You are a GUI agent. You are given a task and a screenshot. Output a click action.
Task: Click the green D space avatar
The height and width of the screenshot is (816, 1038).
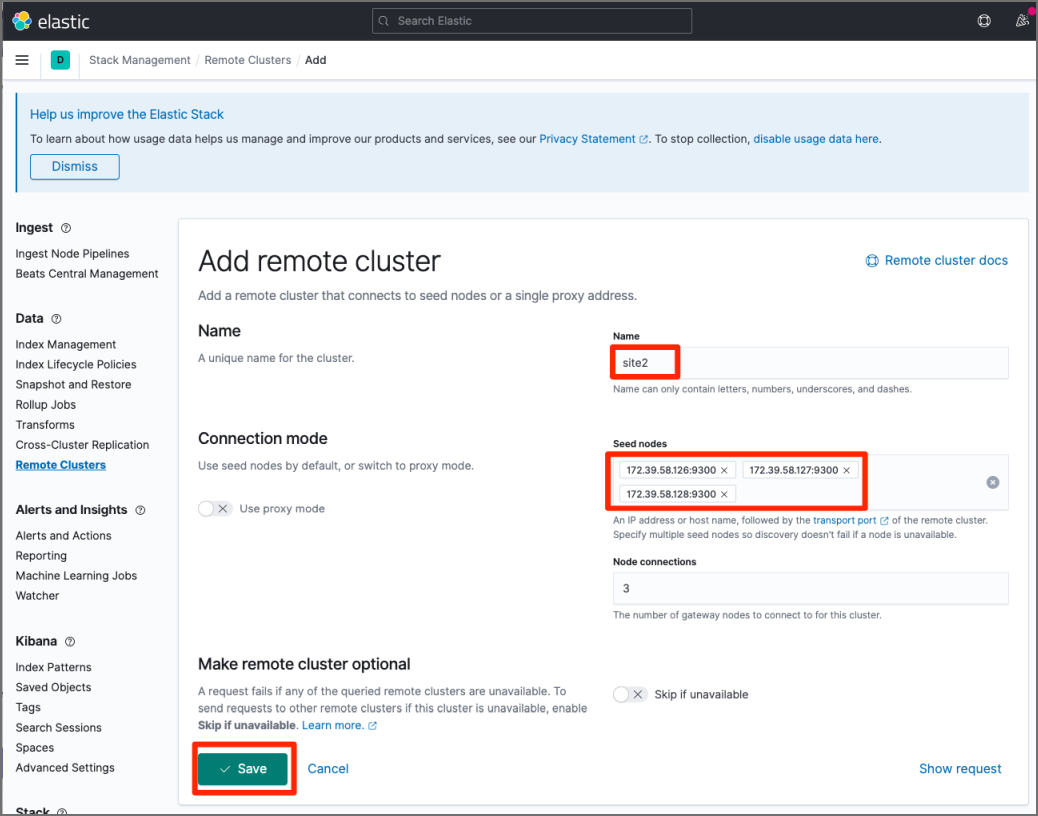click(x=60, y=60)
